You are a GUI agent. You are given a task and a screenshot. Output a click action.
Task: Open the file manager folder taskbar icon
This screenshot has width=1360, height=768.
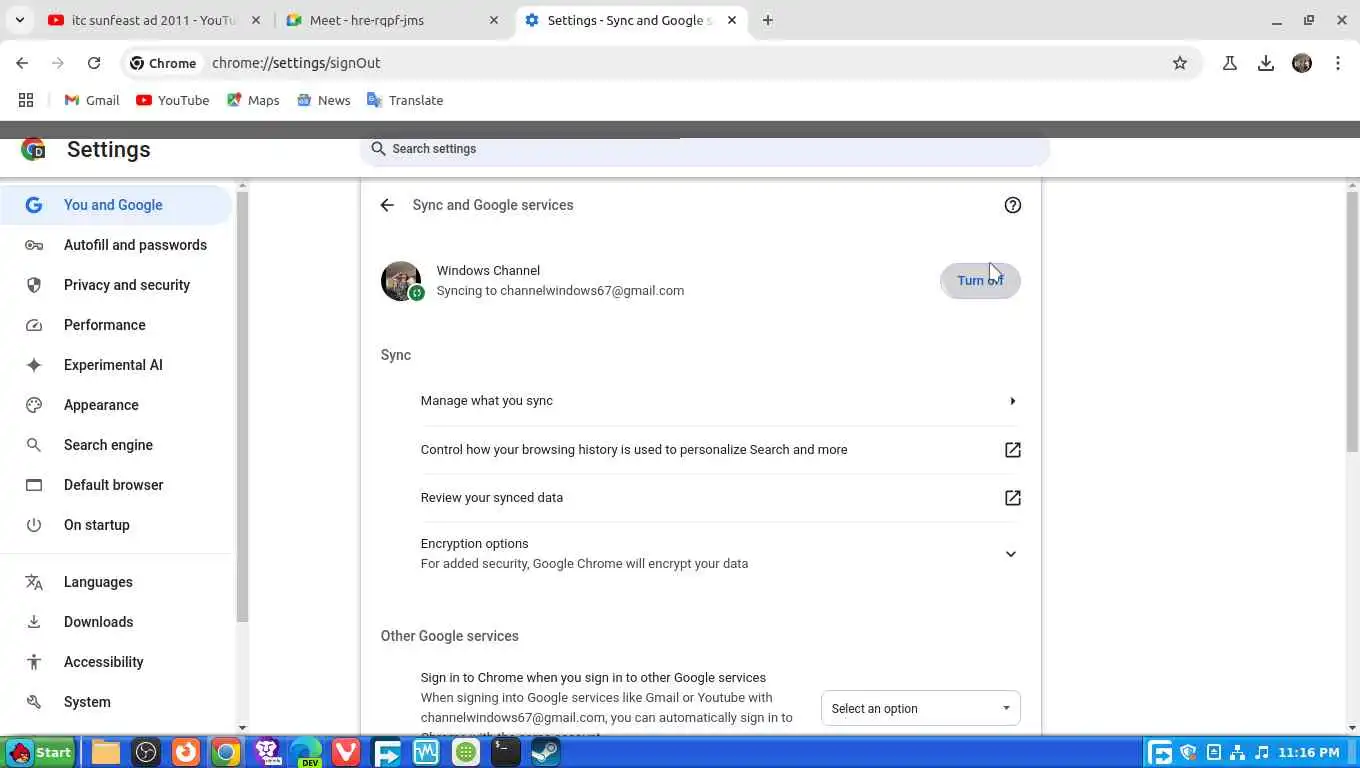tap(106, 752)
